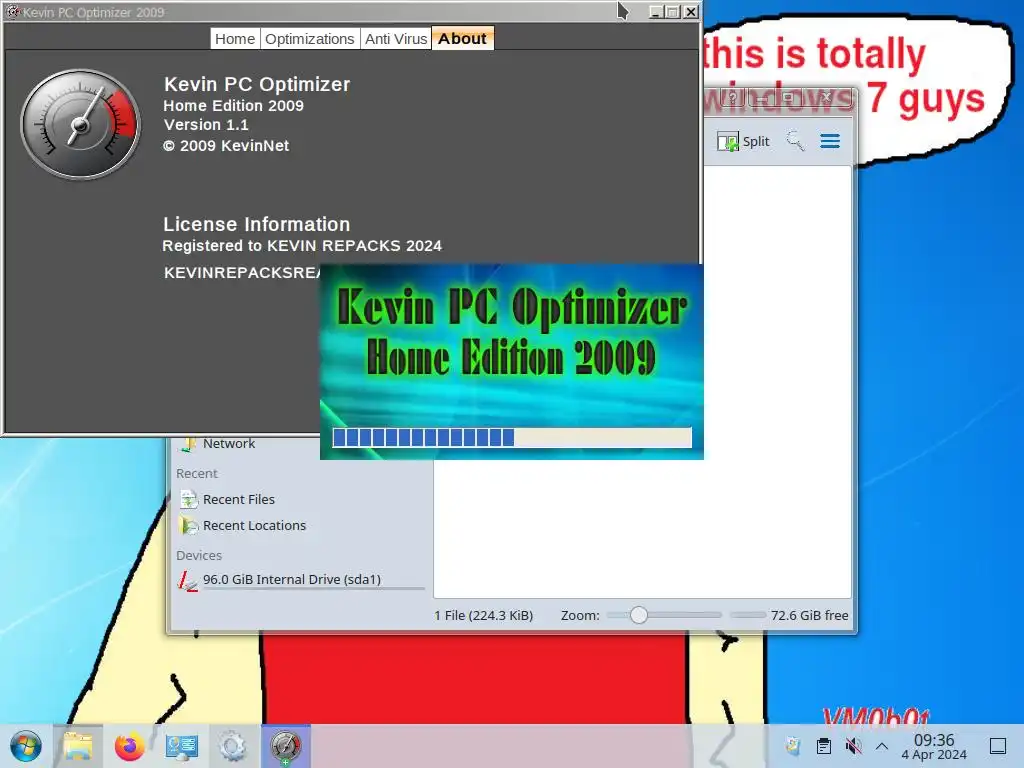
Task: Click the Recent Files icon
Action: 189,500
